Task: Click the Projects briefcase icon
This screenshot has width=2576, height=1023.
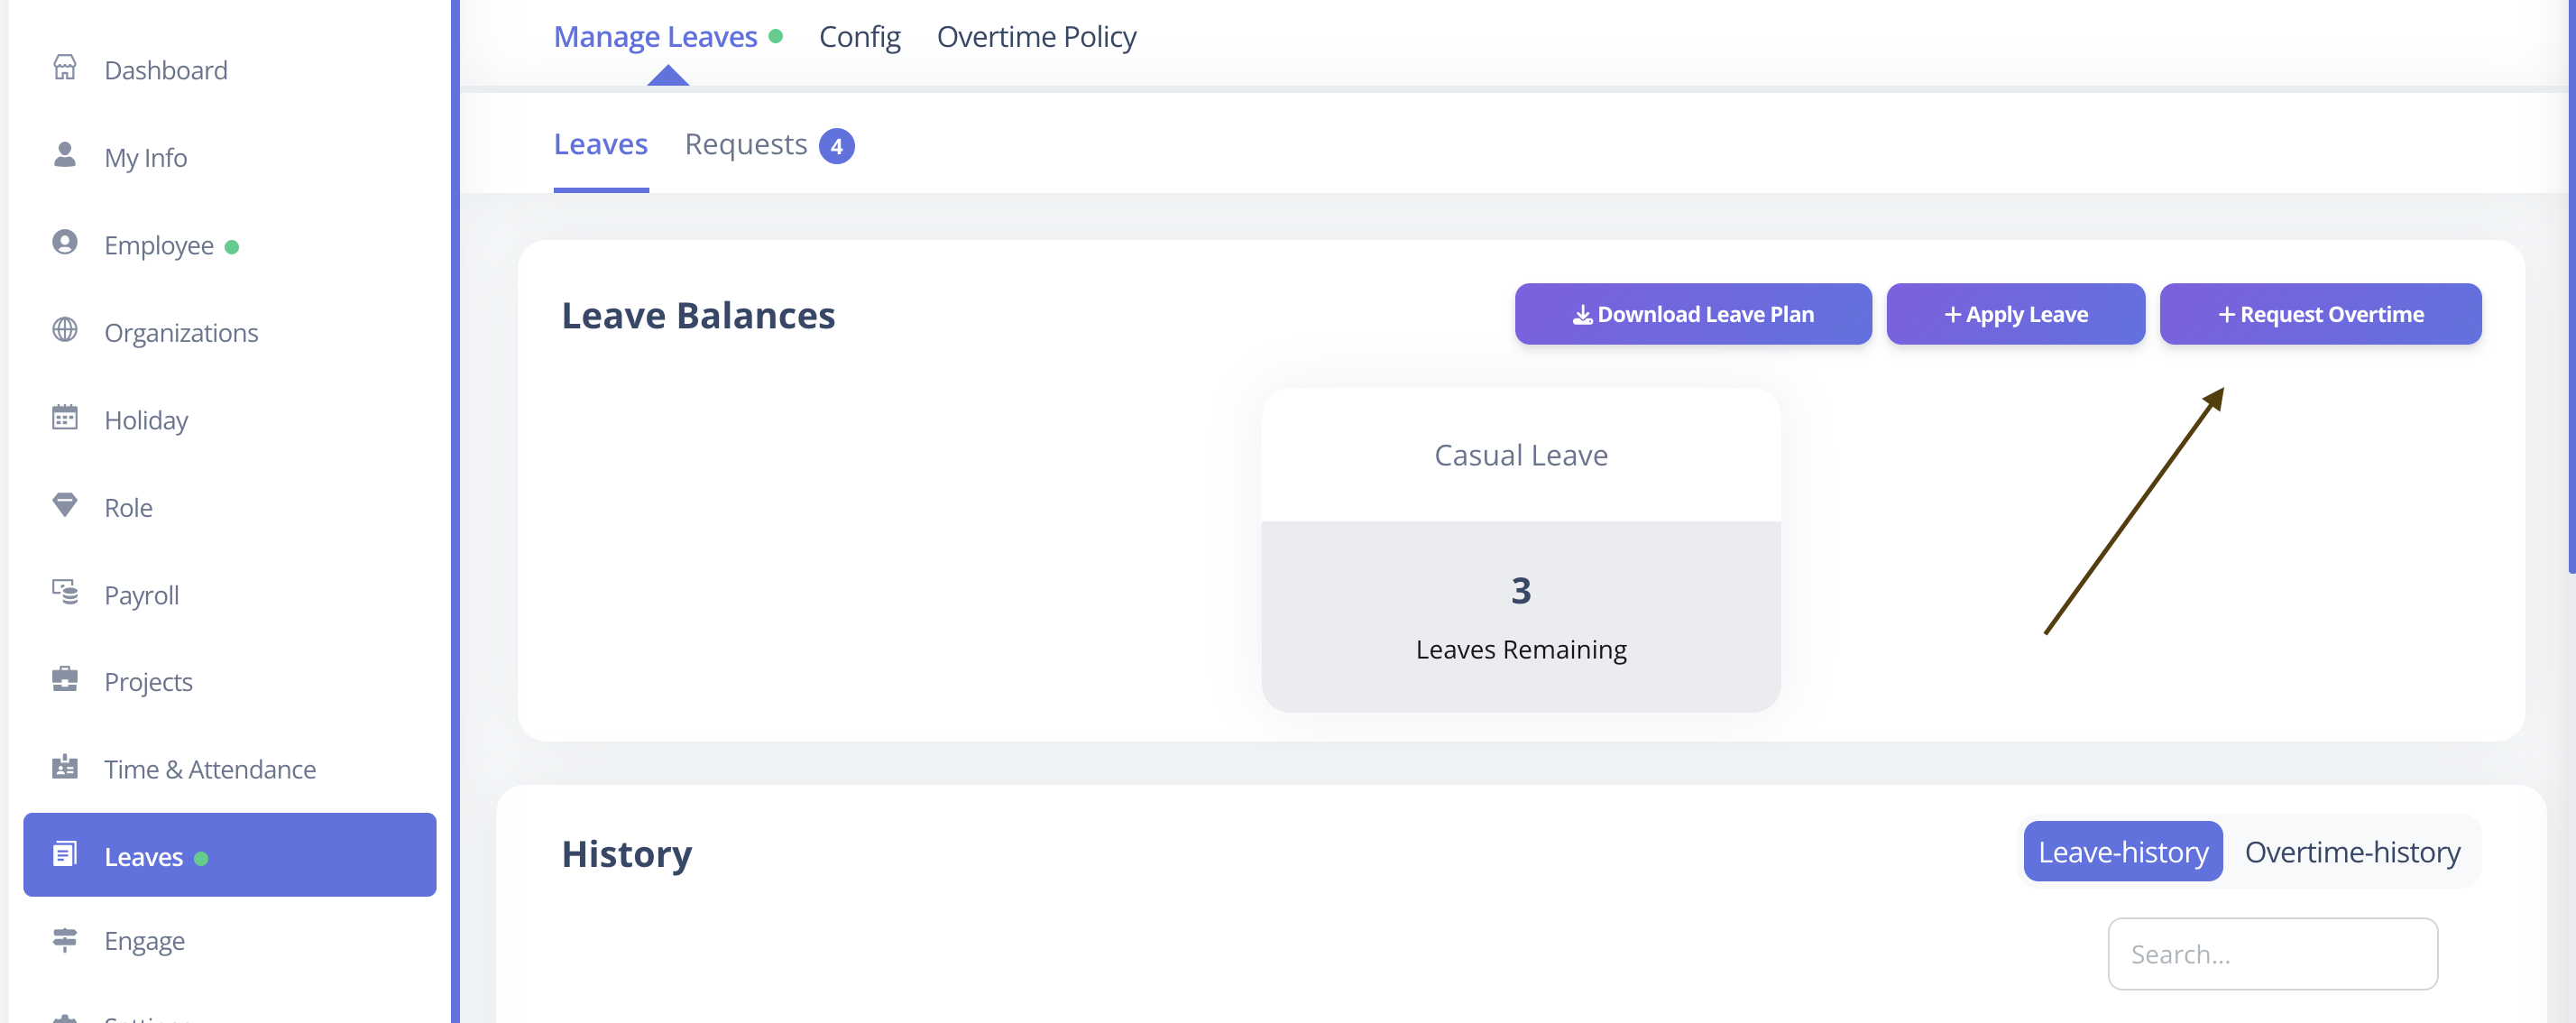Action: click(x=65, y=680)
